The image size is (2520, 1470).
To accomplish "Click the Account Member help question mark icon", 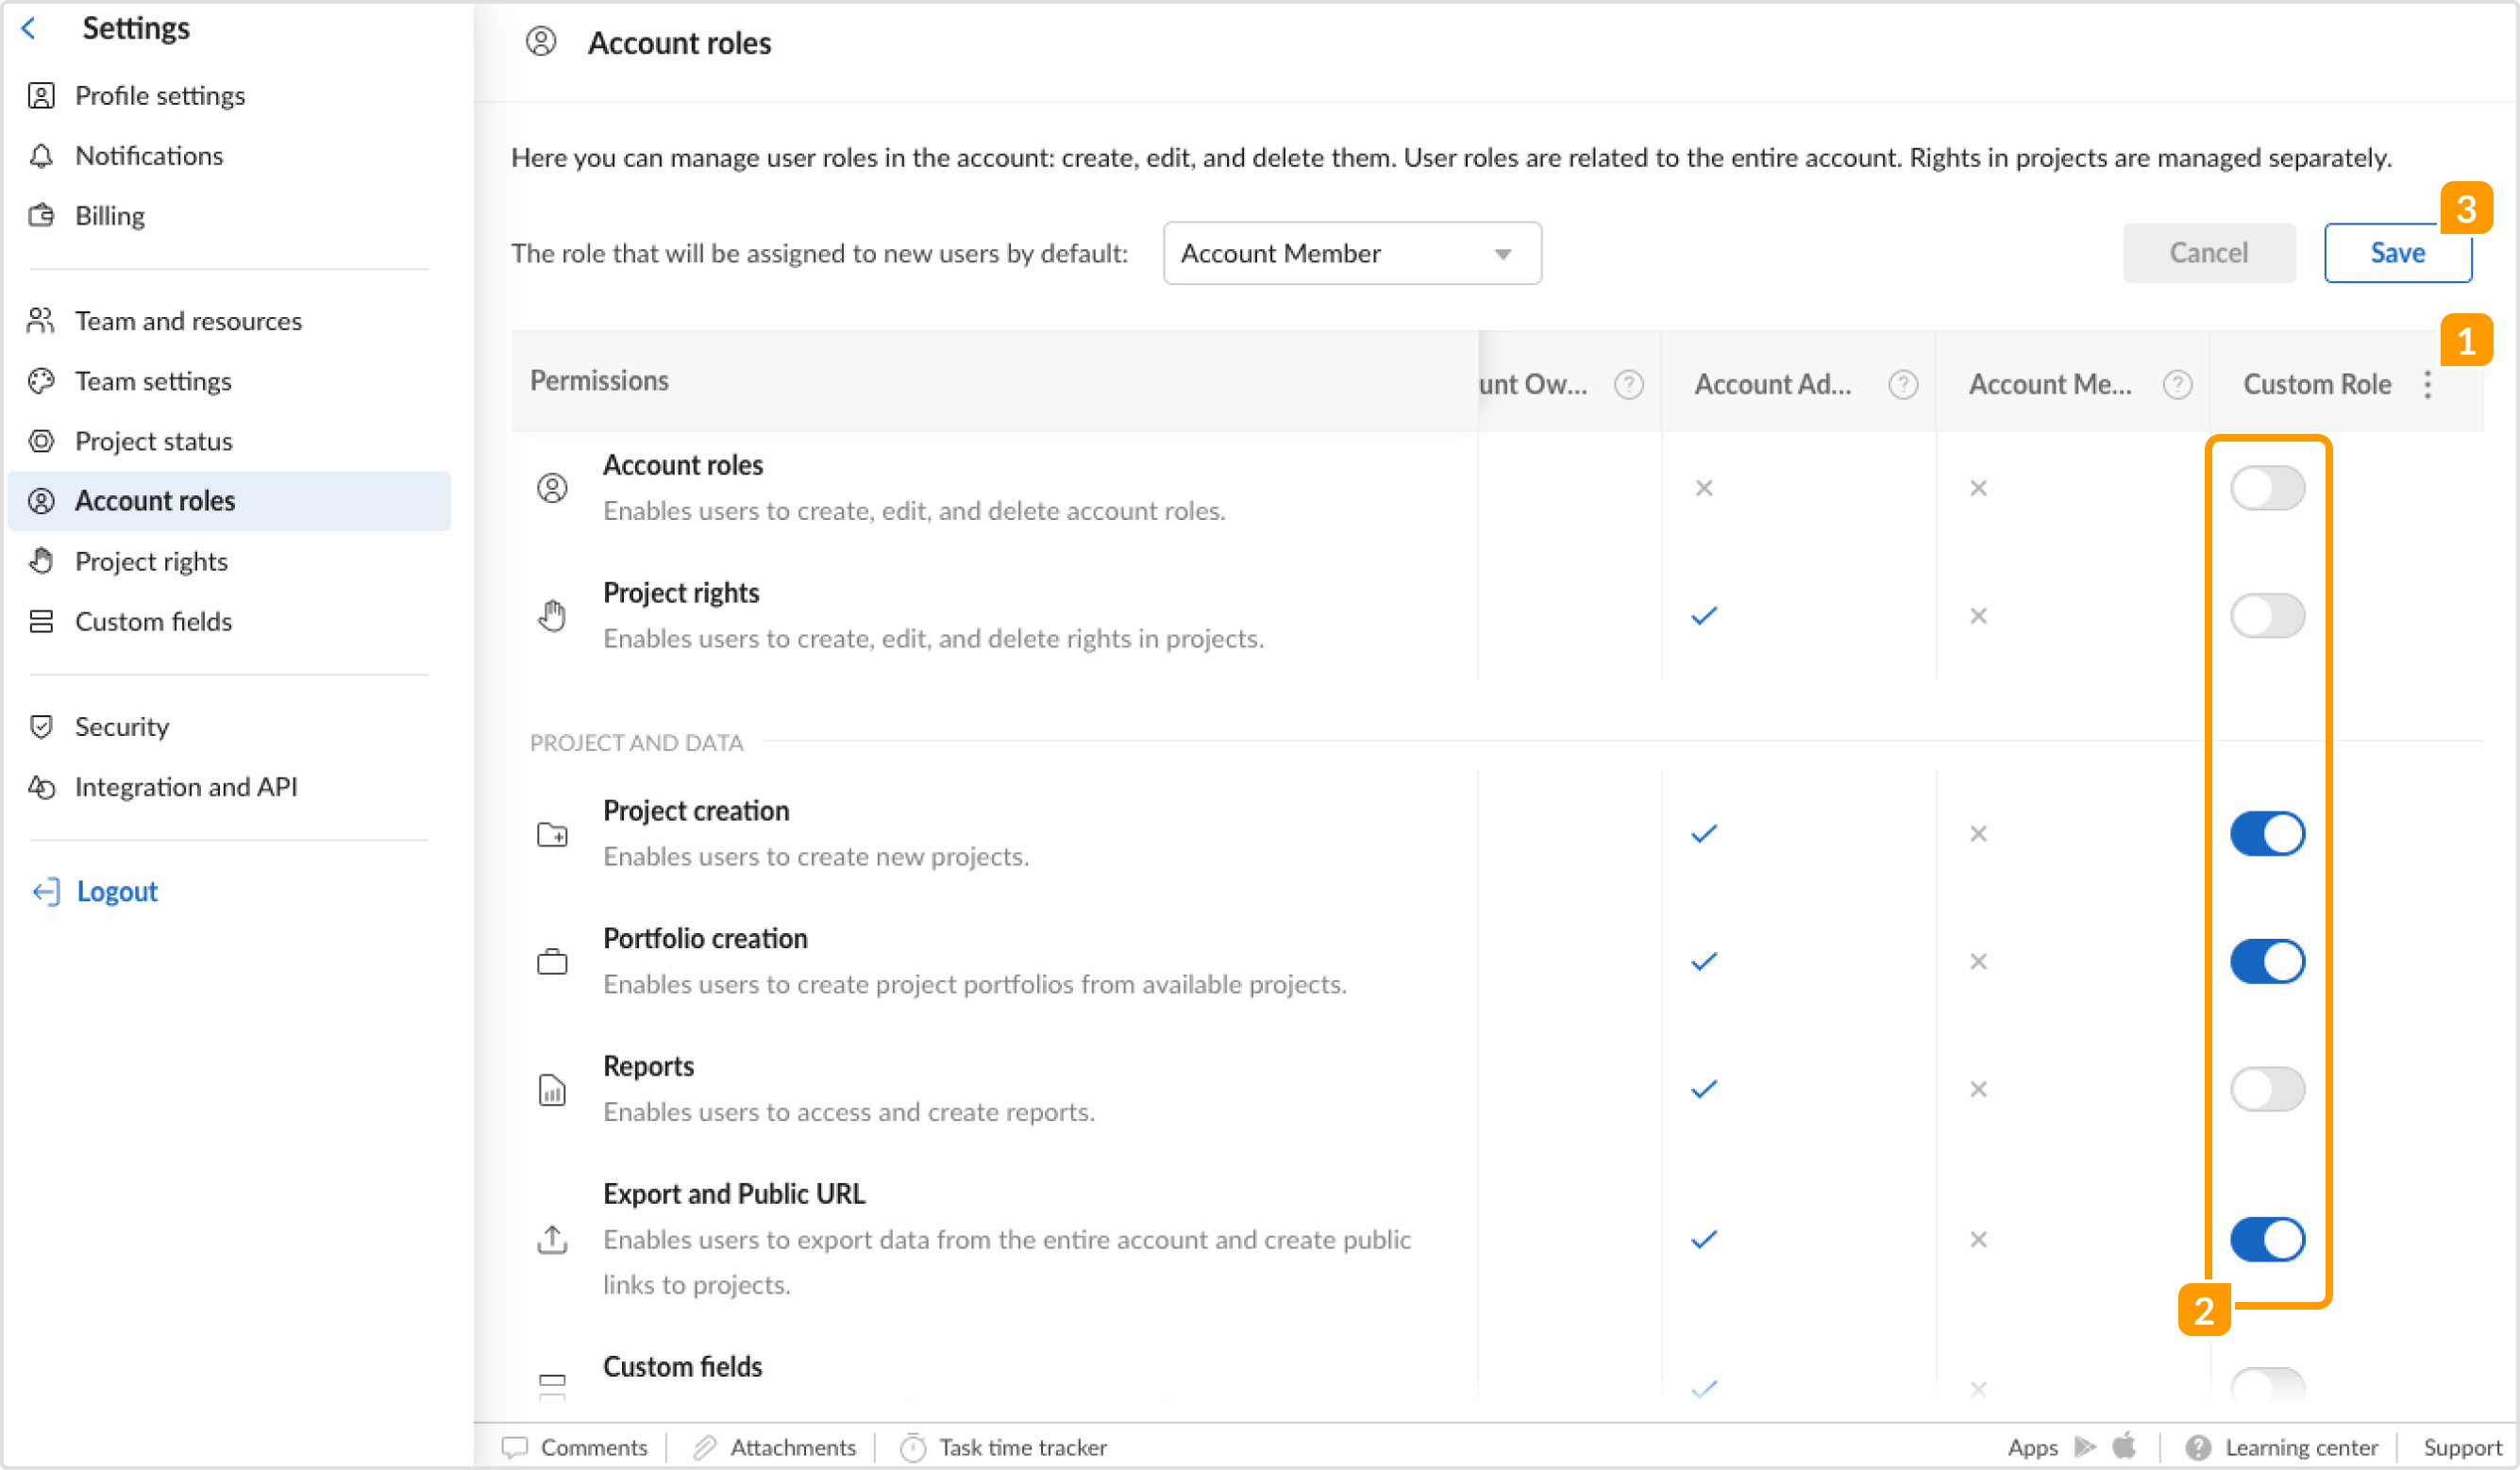I will [2177, 385].
